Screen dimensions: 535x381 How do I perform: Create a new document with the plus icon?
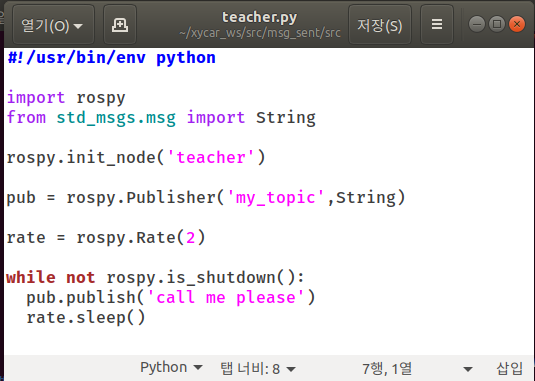click(120, 25)
